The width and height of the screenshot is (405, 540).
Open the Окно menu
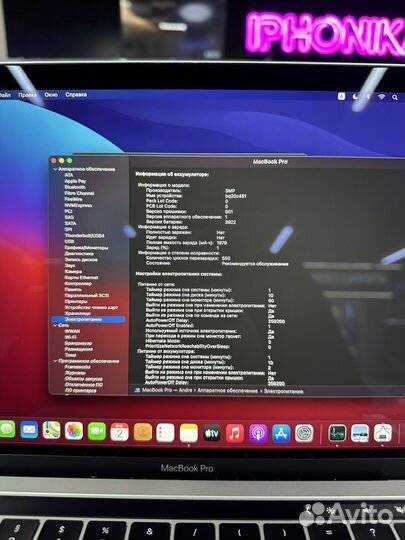[x=51, y=95]
